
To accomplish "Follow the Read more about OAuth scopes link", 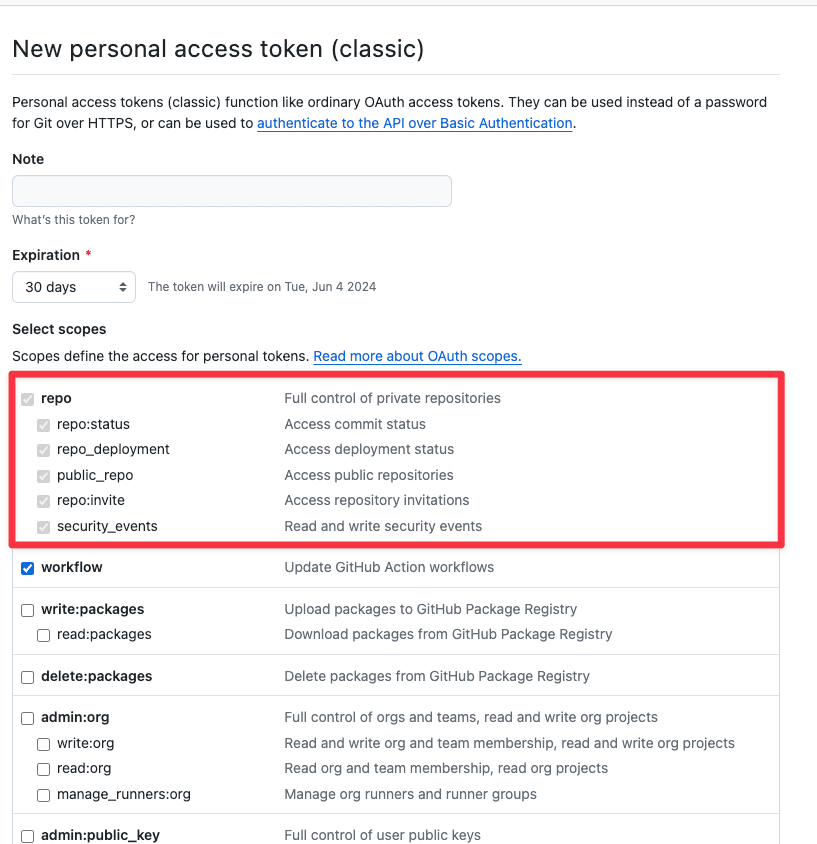I will (417, 356).
